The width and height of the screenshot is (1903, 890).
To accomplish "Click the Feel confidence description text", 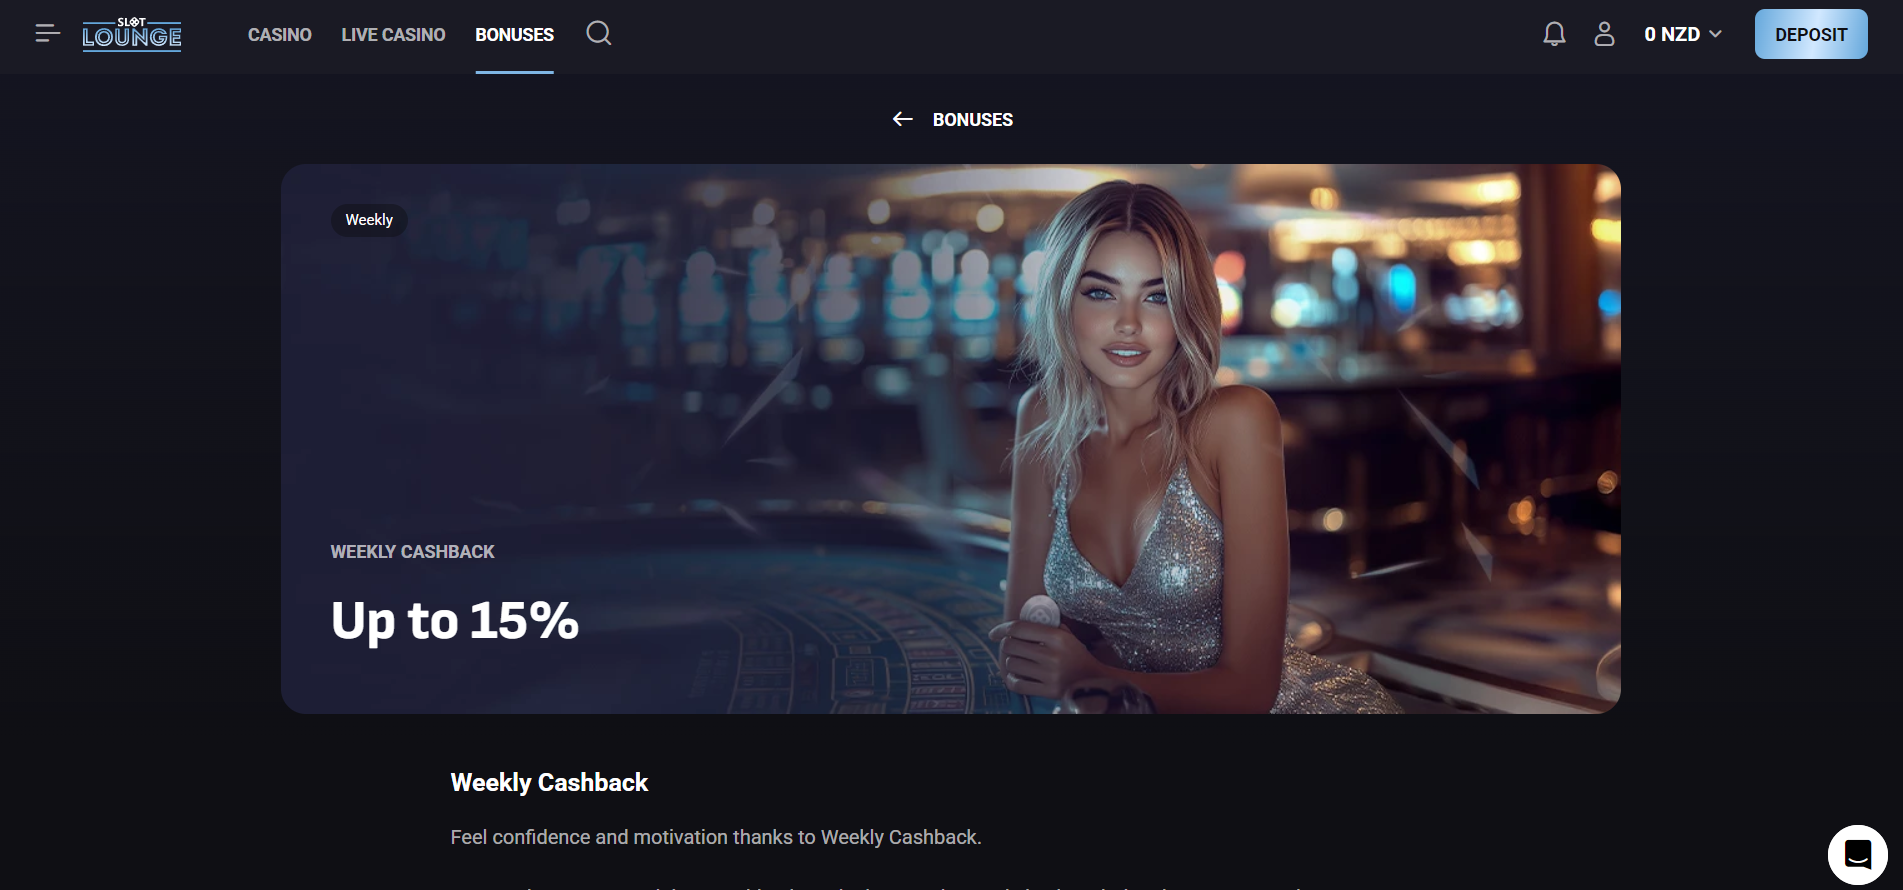I will [716, 837].
